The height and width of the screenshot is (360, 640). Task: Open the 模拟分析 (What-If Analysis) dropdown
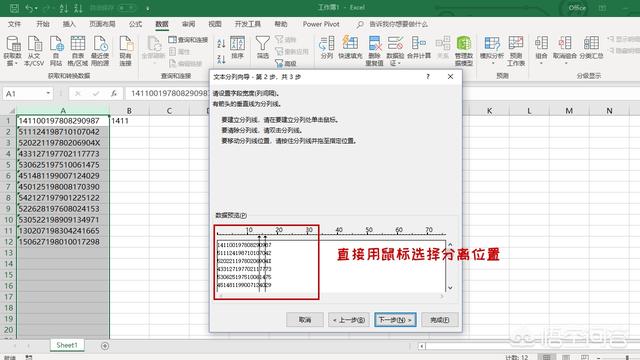pos(492,51)
